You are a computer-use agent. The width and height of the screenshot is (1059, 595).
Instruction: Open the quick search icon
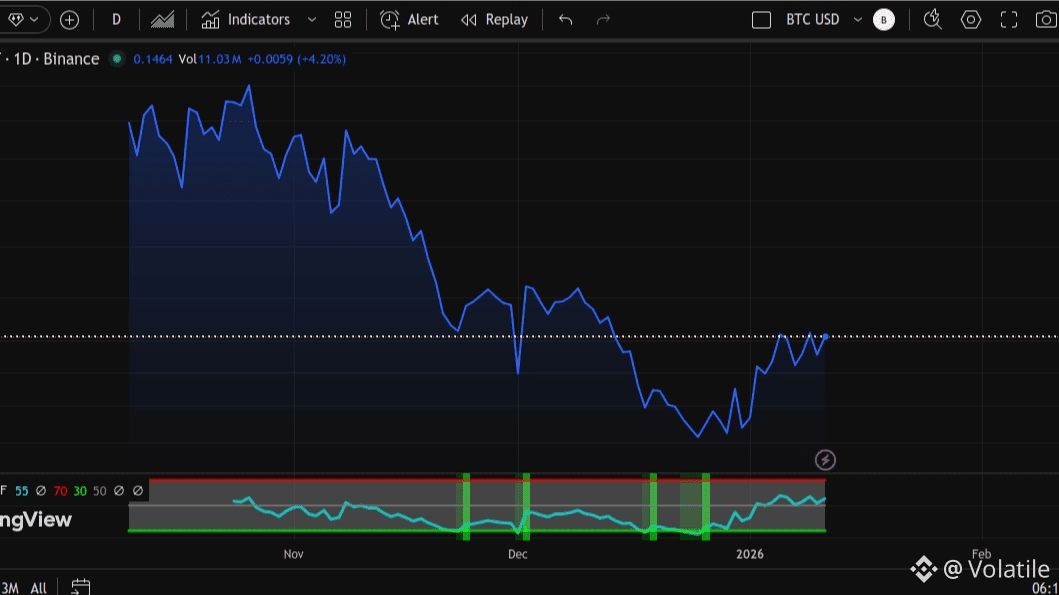click(932, 19)
